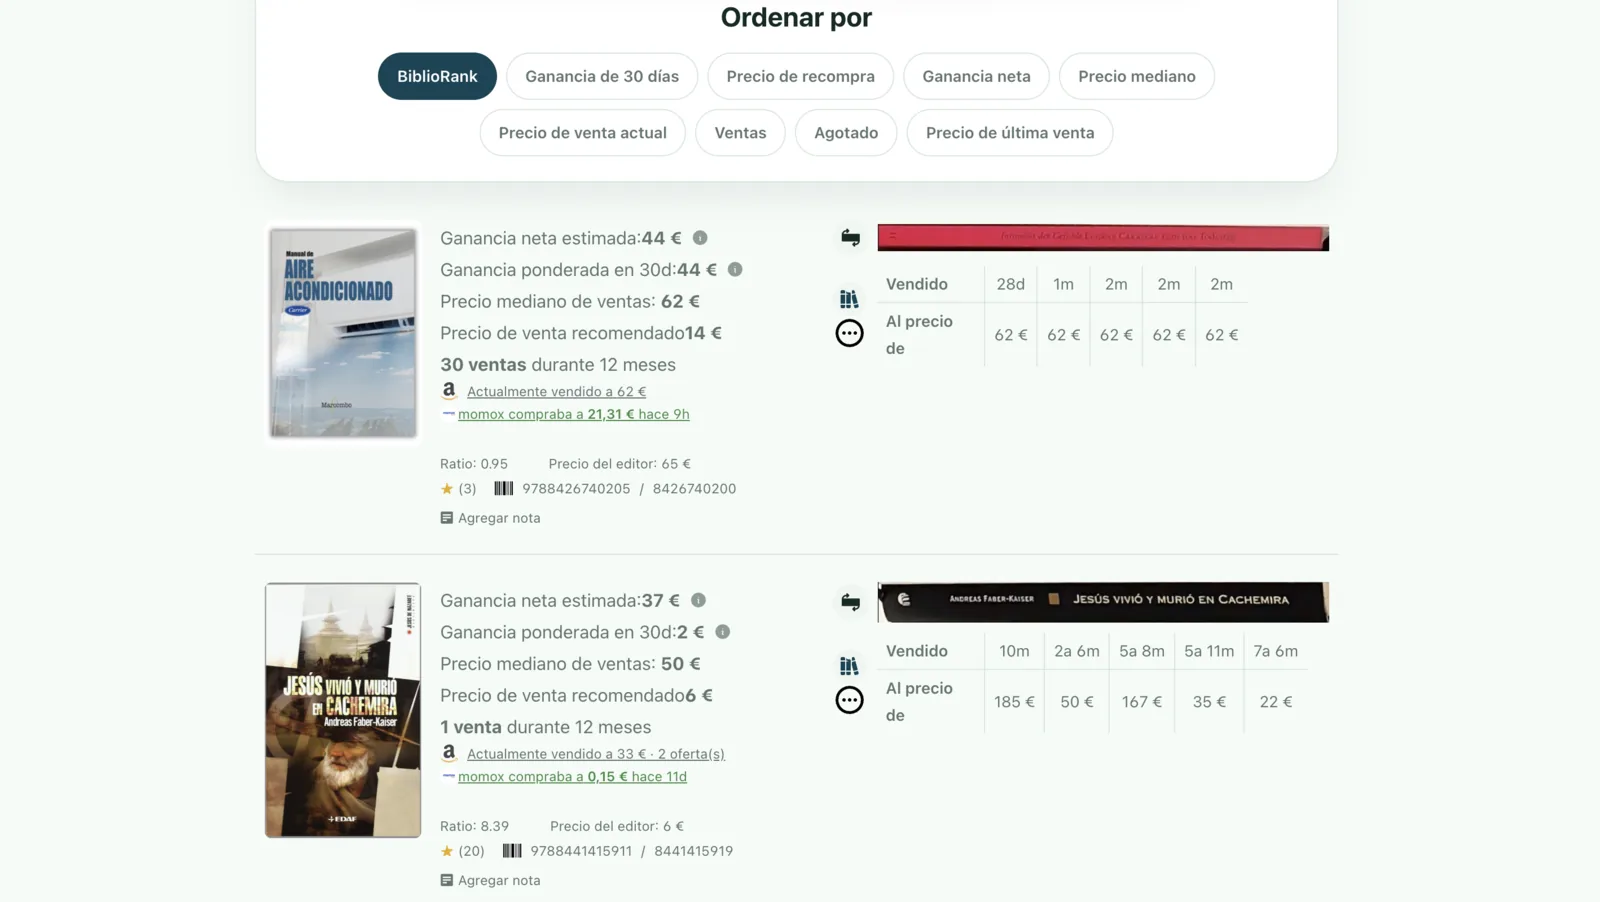Select ISBN 9788441415911
Screen dimensions: 1600x902
[x=581, y=851]
